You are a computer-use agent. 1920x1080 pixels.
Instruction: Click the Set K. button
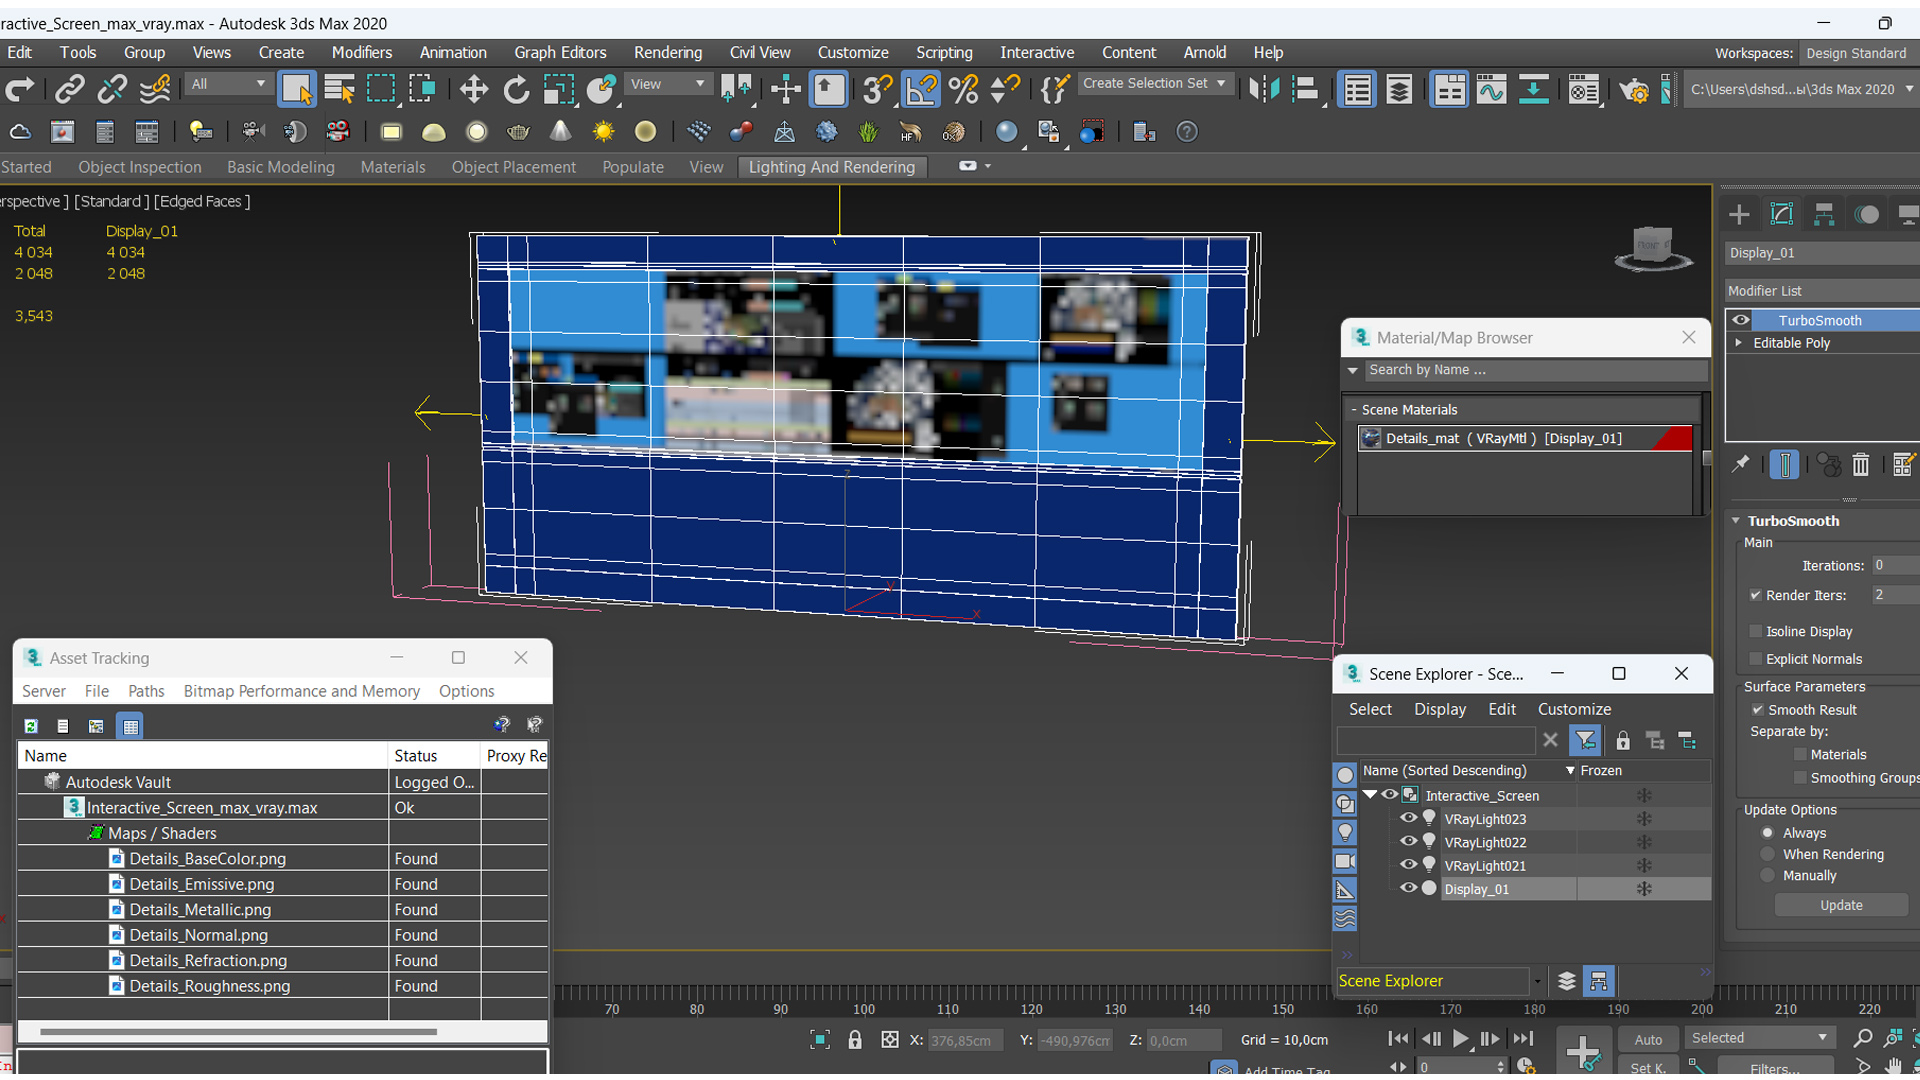(x=1648, y=1068)
